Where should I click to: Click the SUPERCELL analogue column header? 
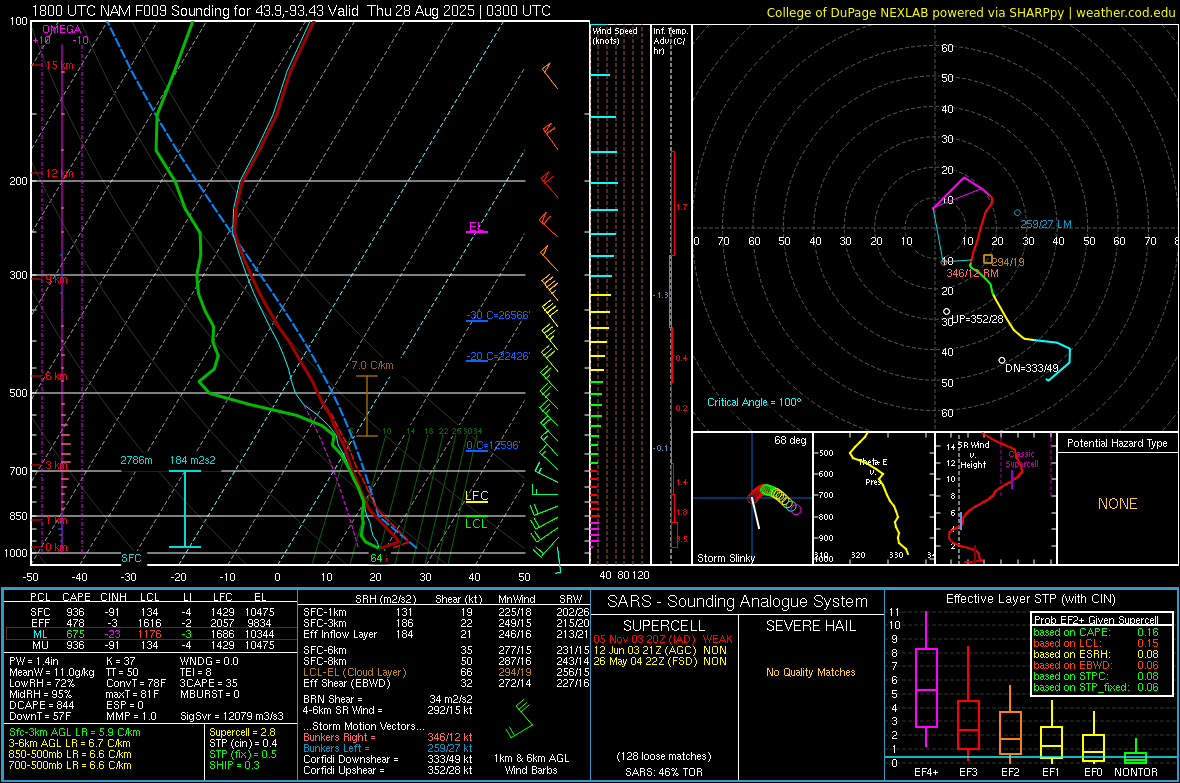click(x=664, y=626)
